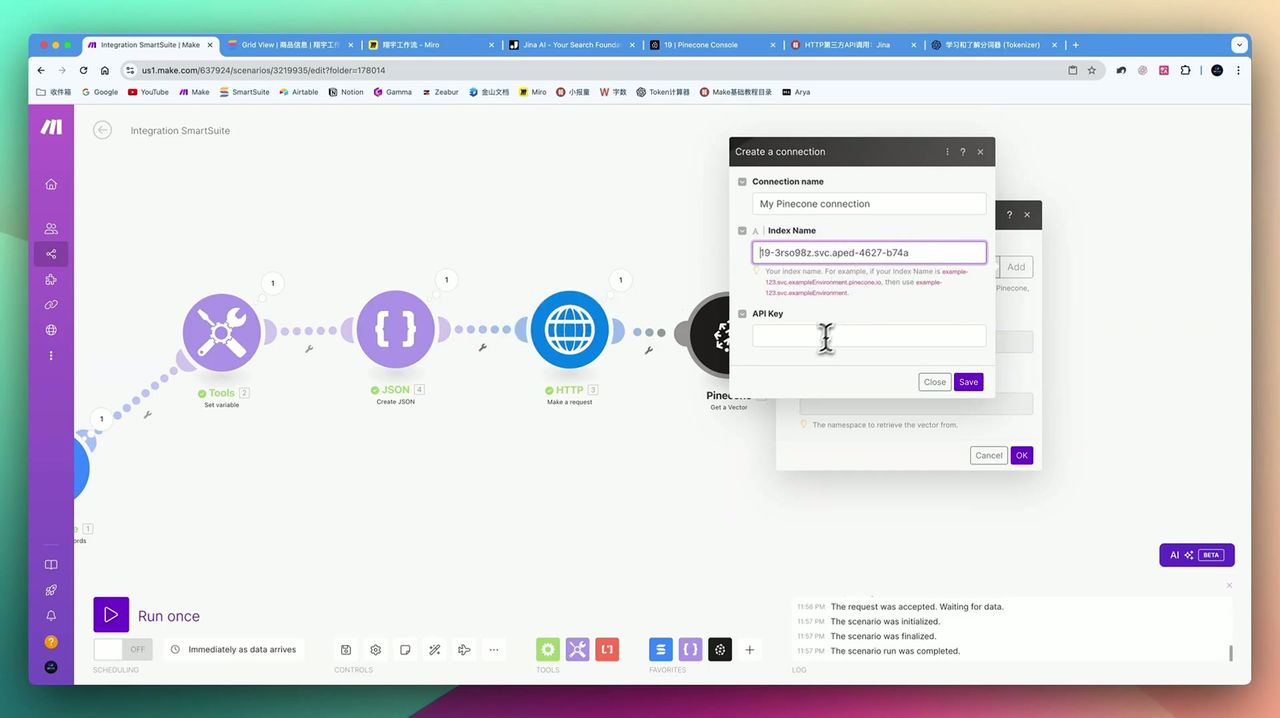The width and height of the screenshot is (1280, 718).
Task: Click the green Flow control tools icon
Action: 548,650
